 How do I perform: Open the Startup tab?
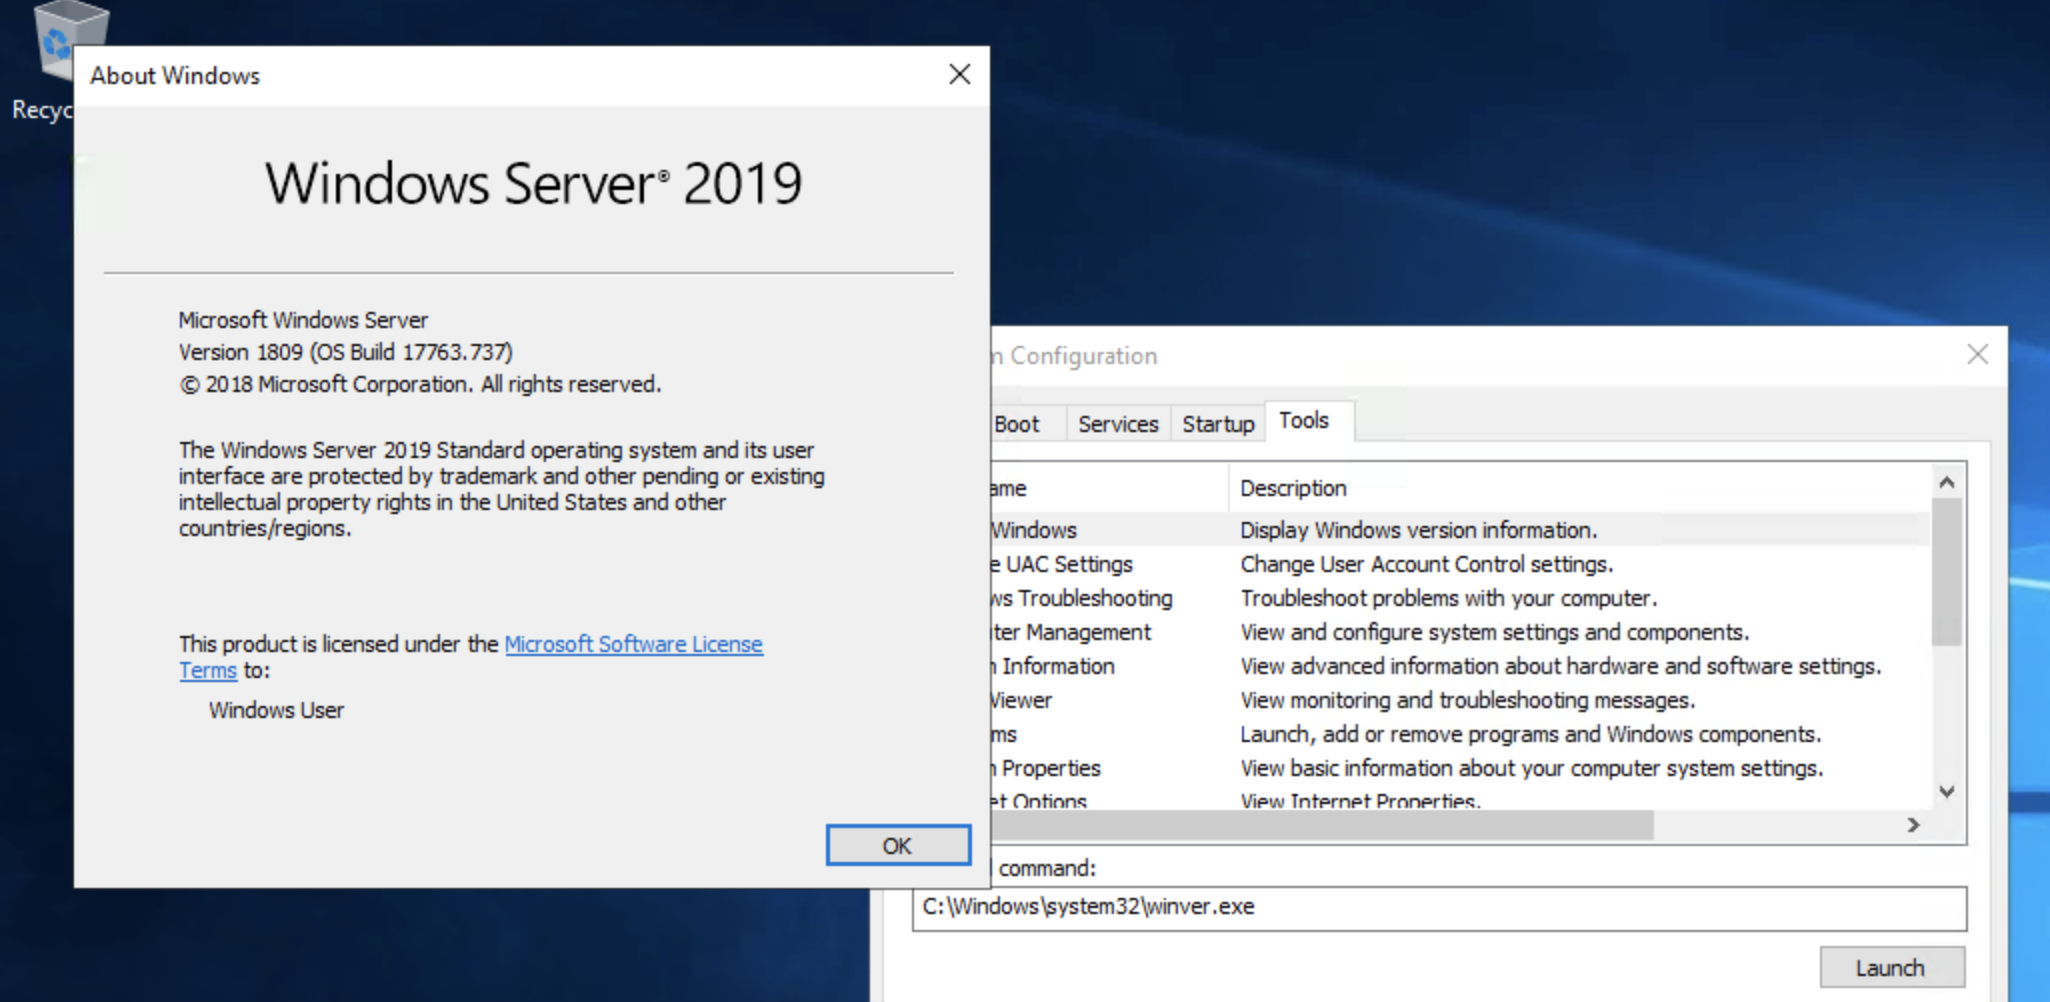point(1217,424)
